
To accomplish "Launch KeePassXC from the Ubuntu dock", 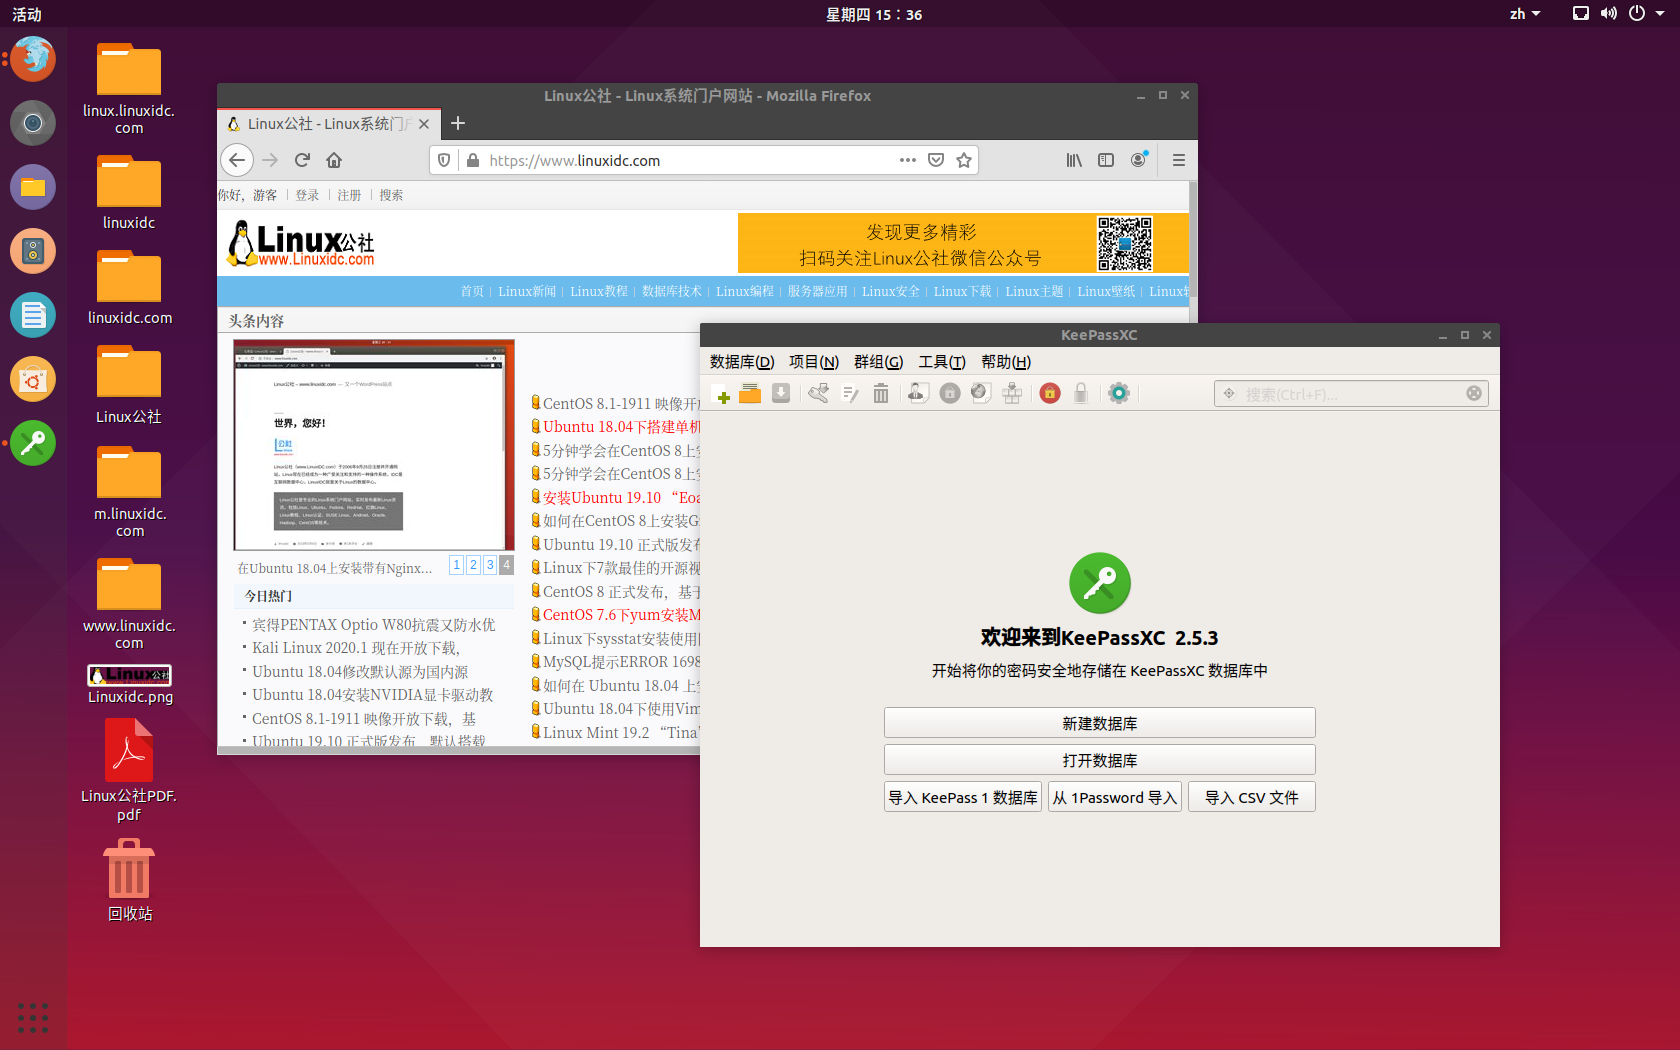I will (33, 443).
